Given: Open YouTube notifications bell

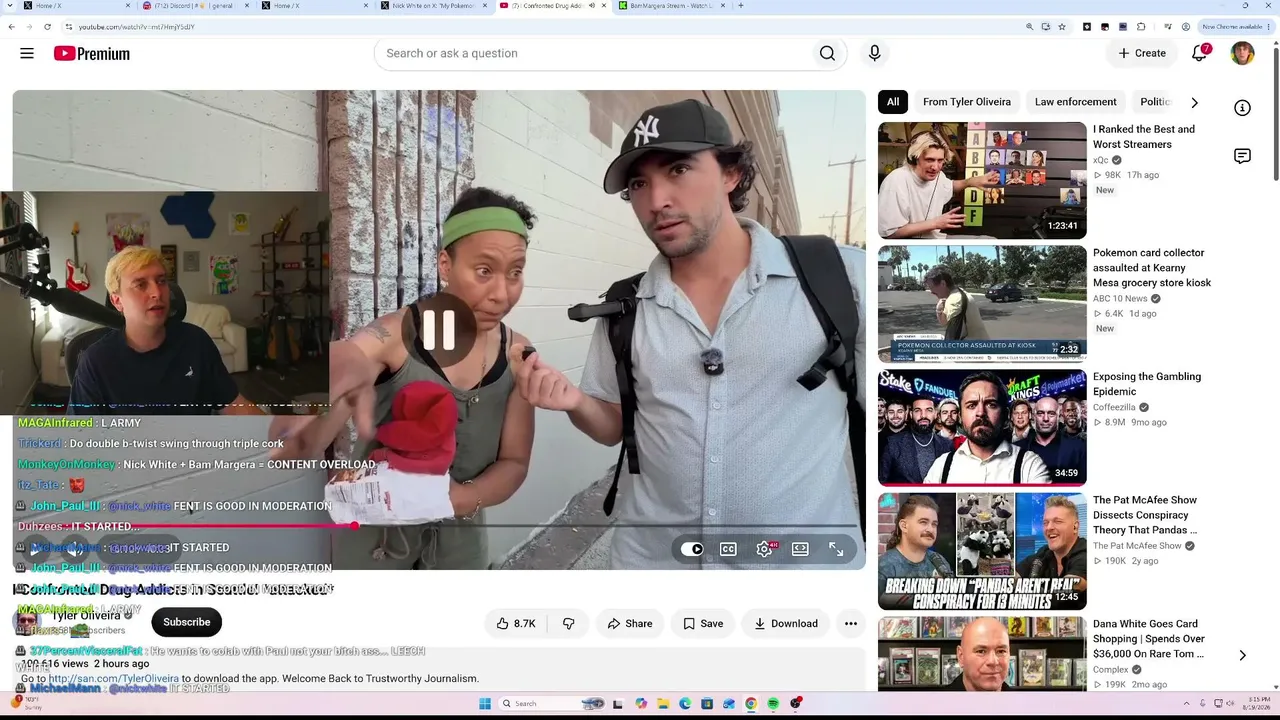Looking at the screenshot, I should 1200,53.
